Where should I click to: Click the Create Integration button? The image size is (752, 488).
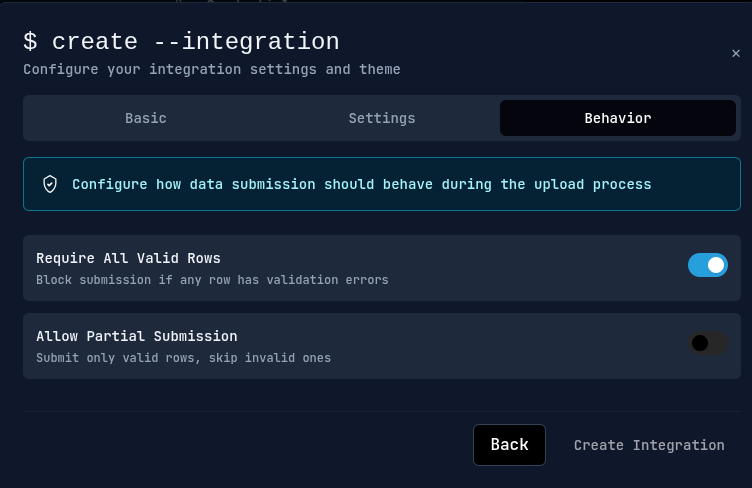648,445
